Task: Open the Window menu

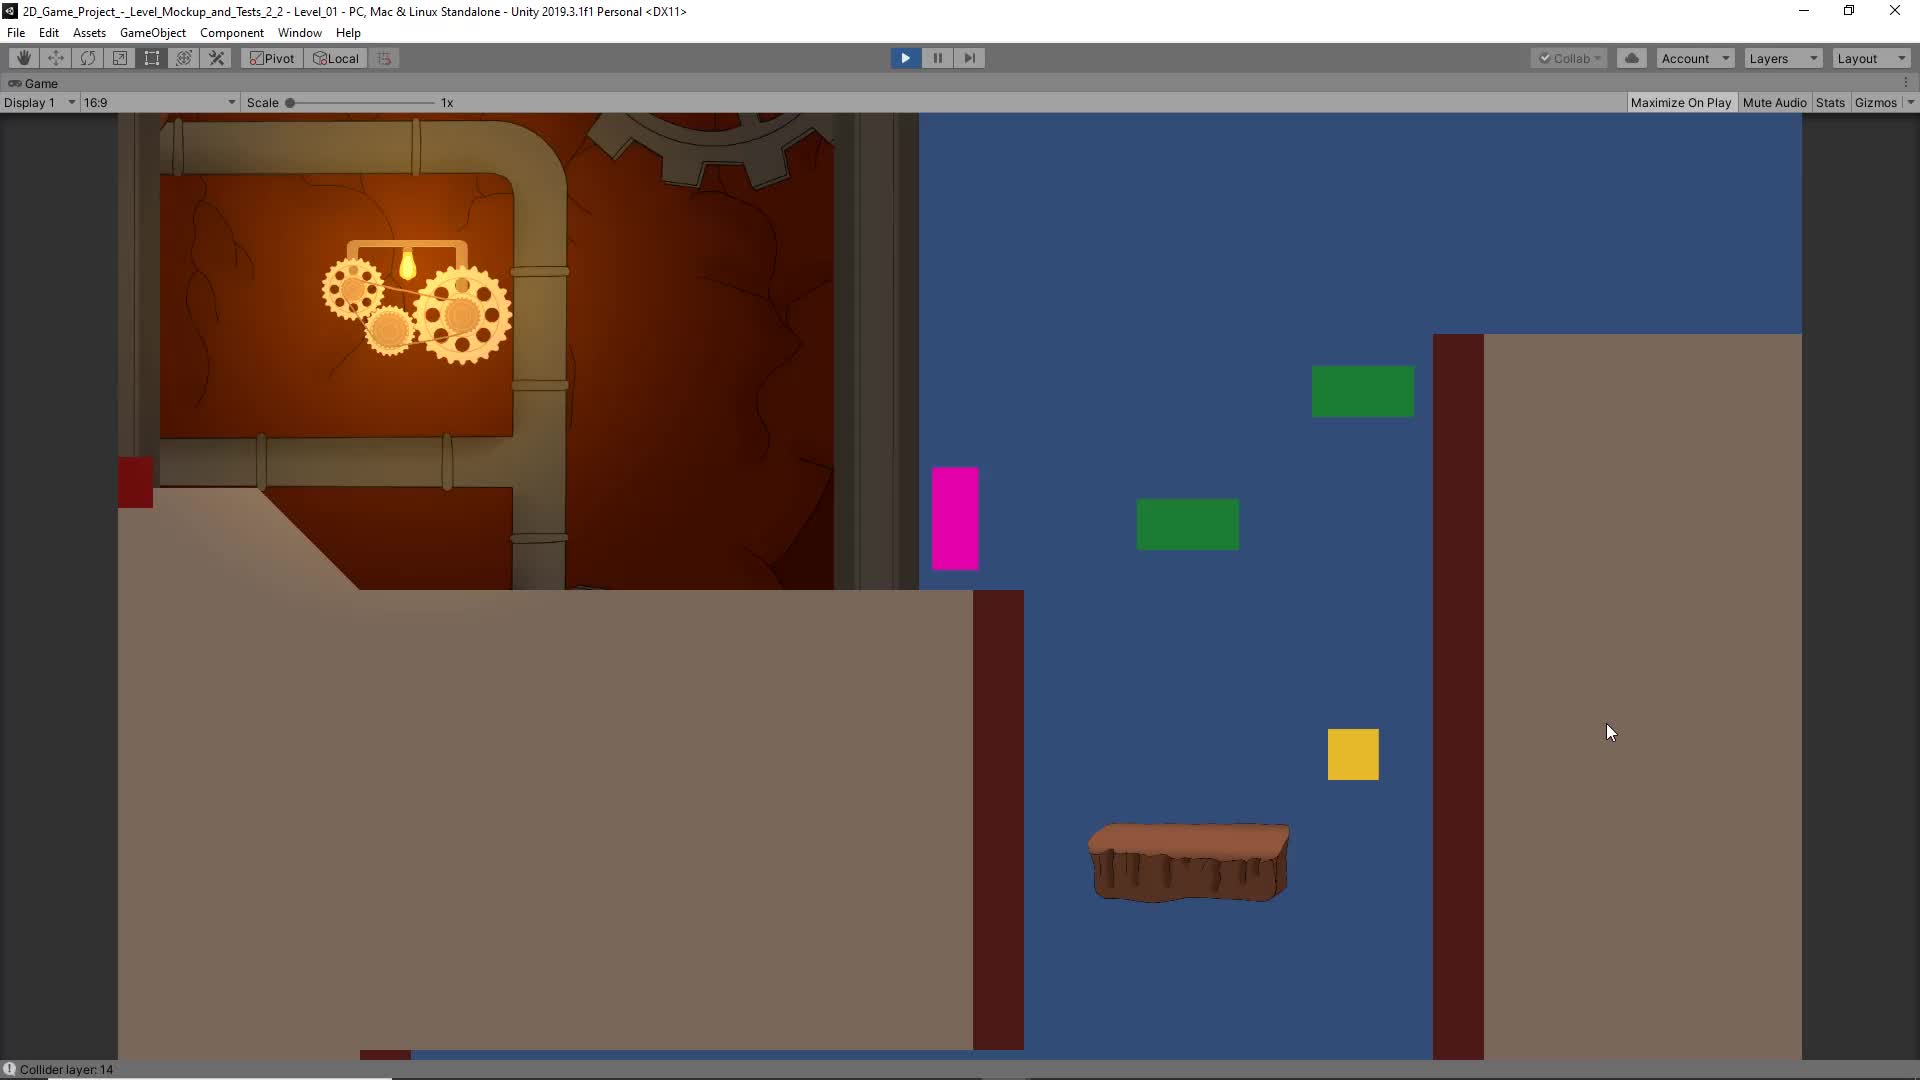Action: pyautogui.click(x=300, y=32)
